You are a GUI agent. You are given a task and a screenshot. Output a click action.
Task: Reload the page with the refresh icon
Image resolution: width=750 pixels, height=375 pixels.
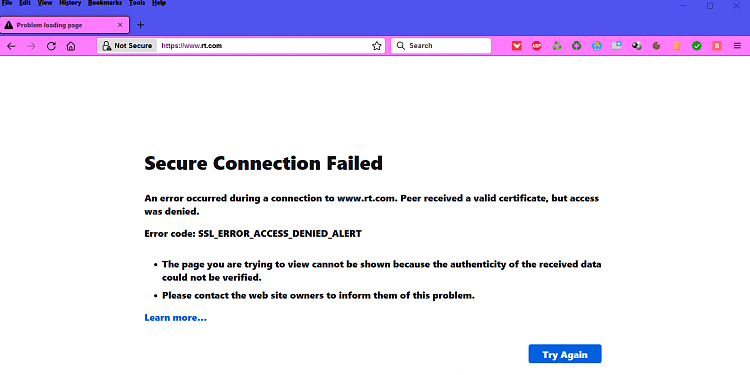tap(51, 46)
